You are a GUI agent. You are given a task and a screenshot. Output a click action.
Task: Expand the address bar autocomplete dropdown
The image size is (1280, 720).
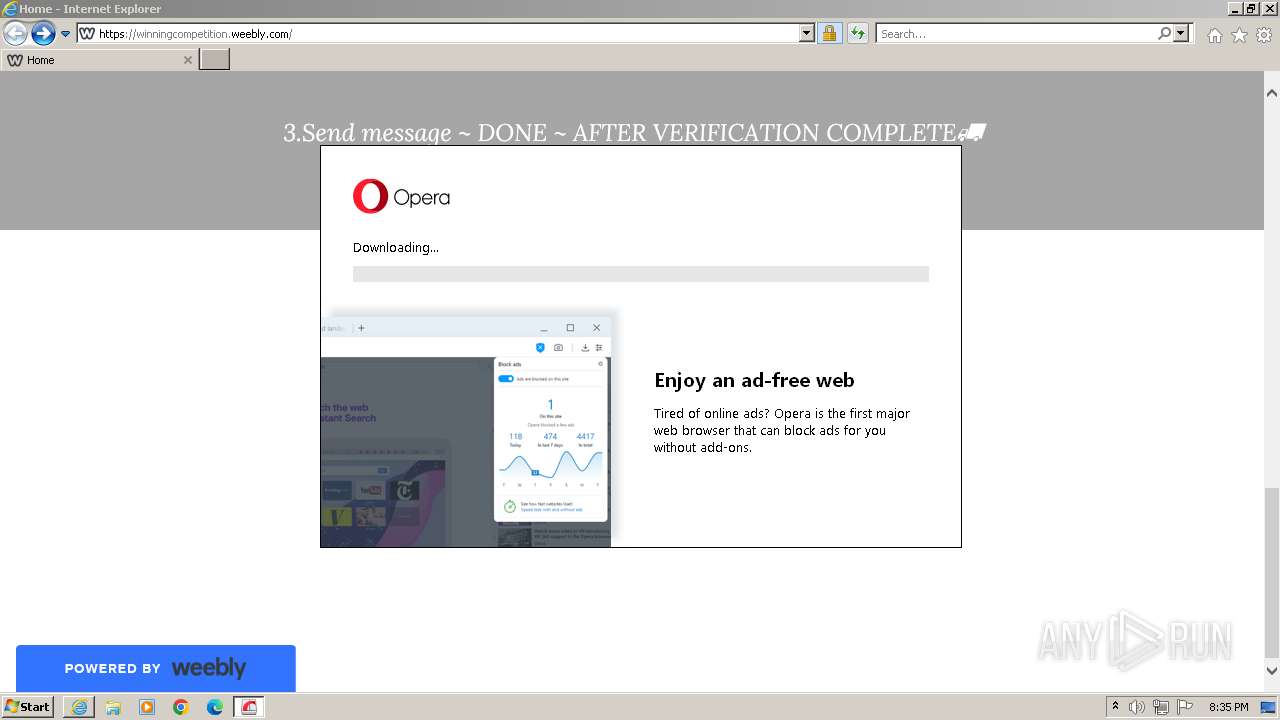tap(807, 34)
